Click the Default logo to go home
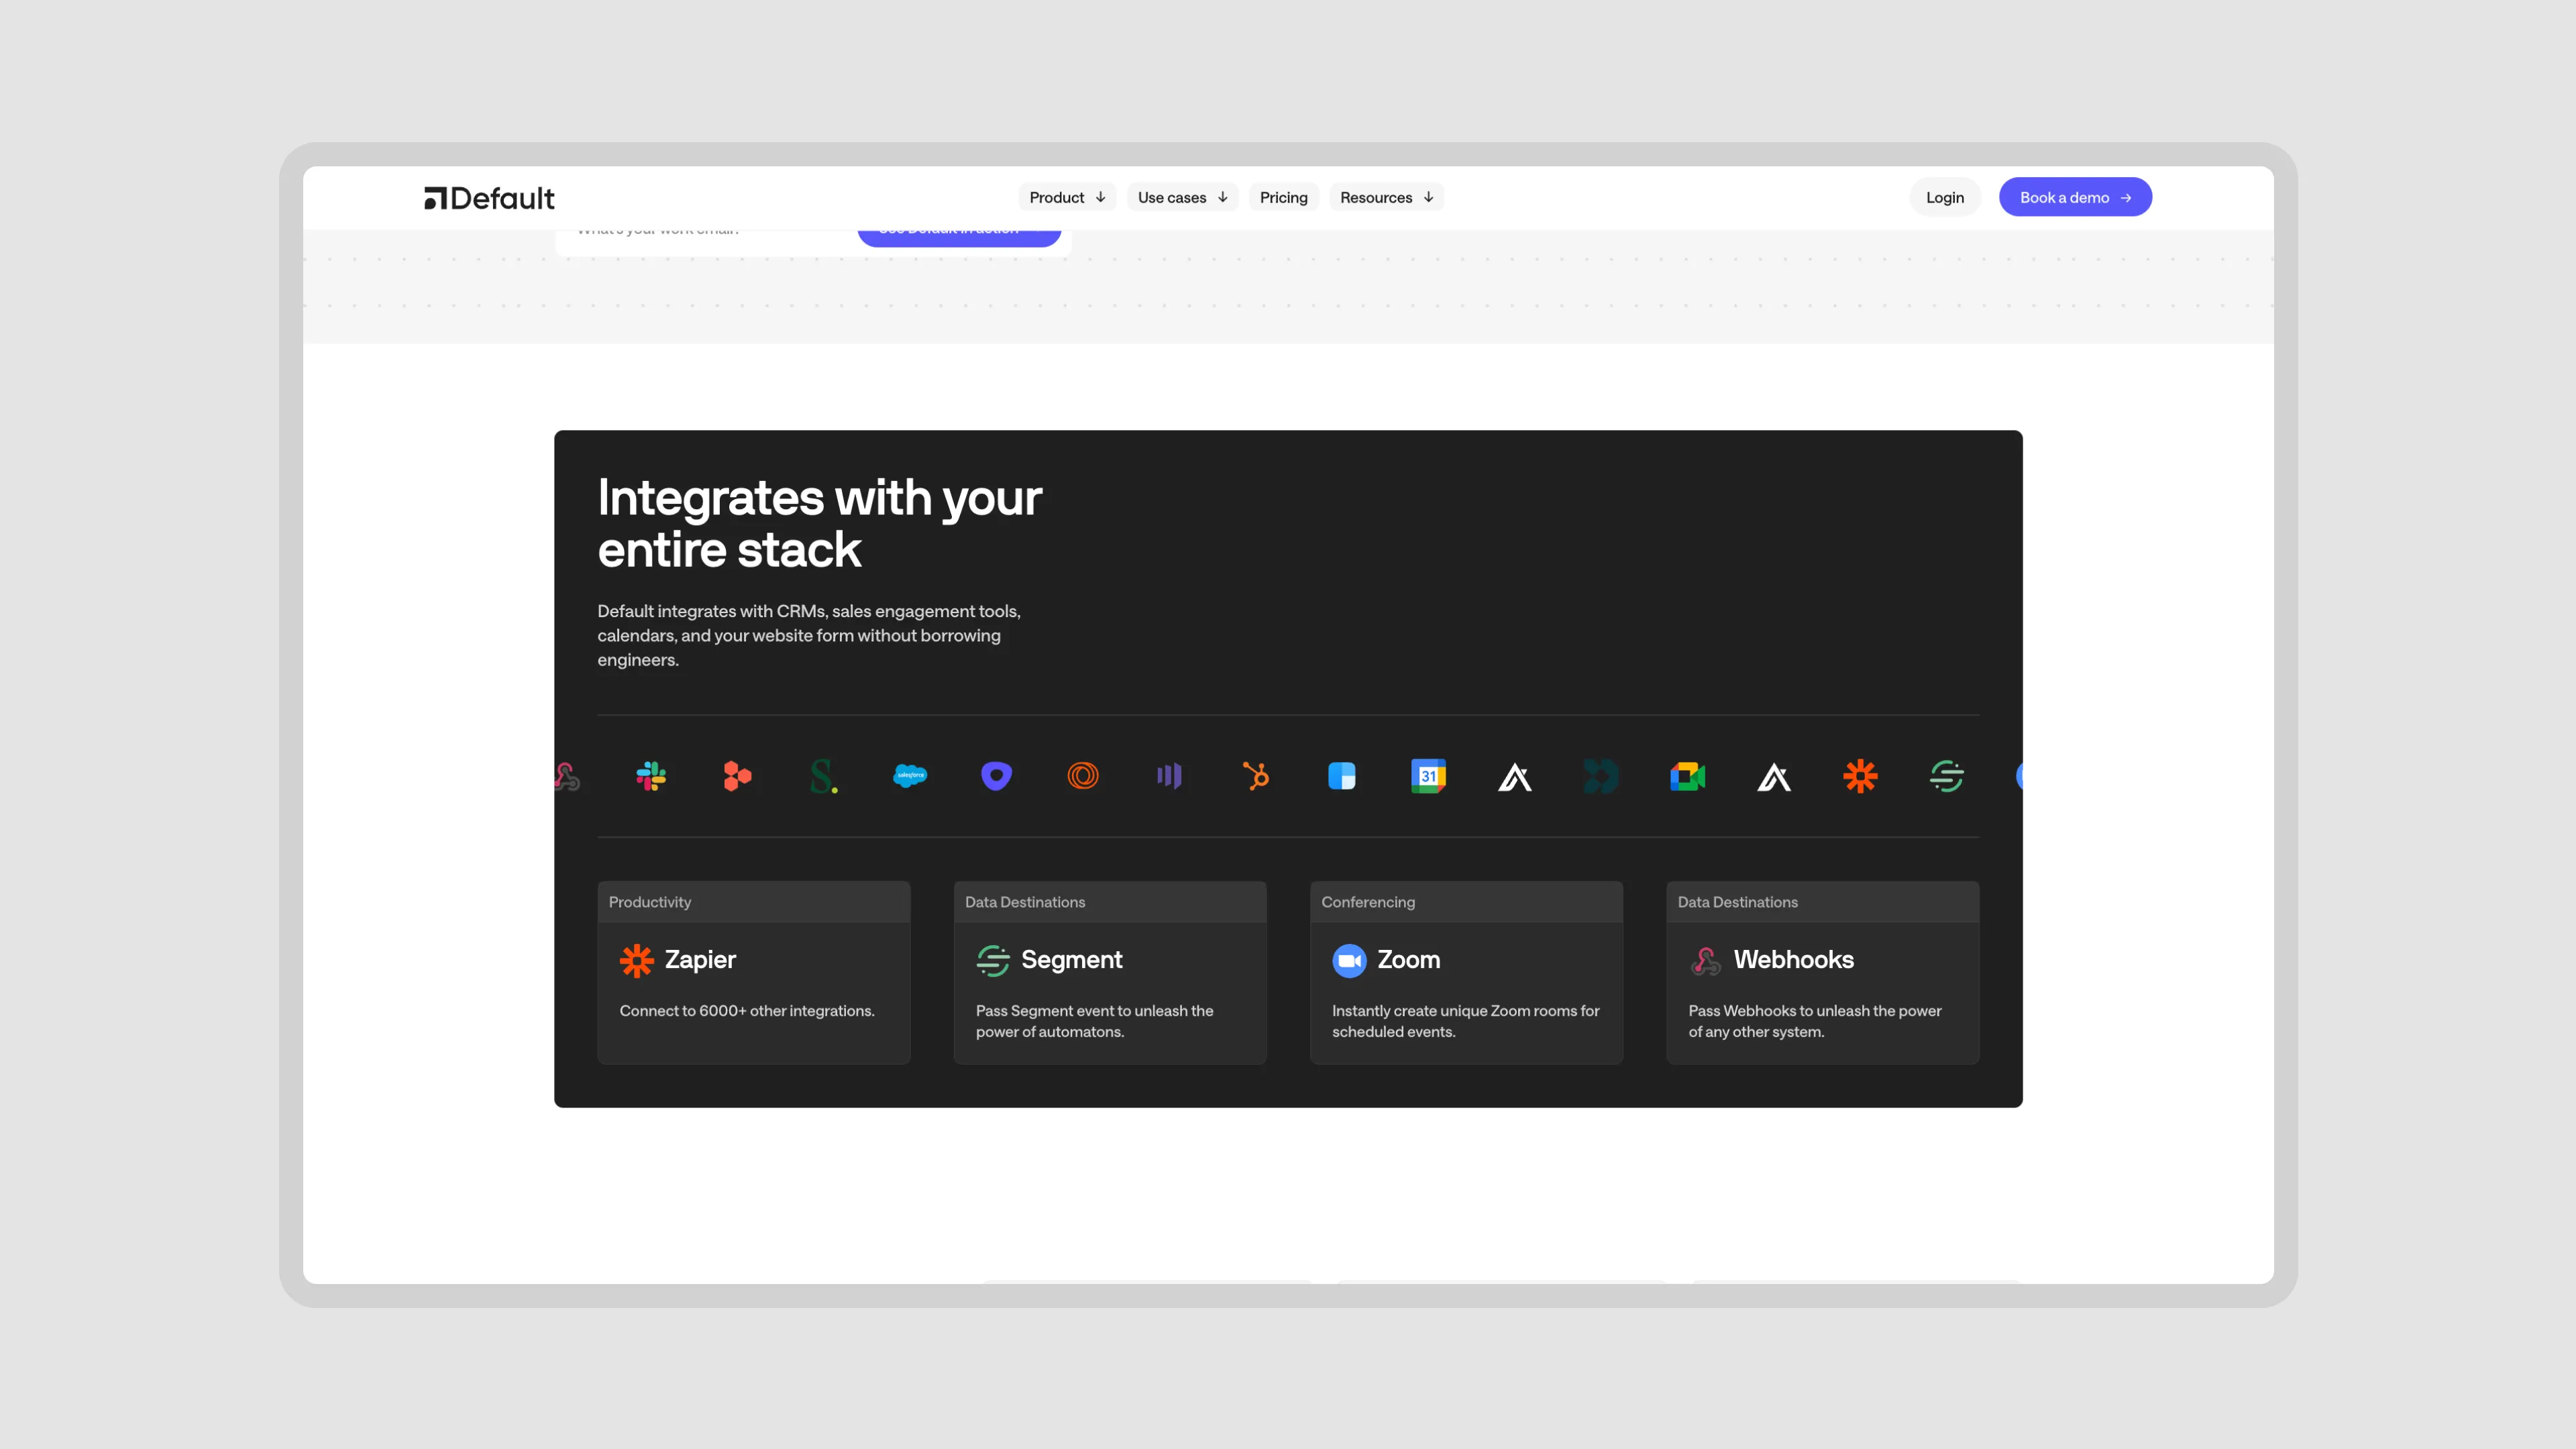The width and height of the screenshot is (2576, 1449). [489, 198]
